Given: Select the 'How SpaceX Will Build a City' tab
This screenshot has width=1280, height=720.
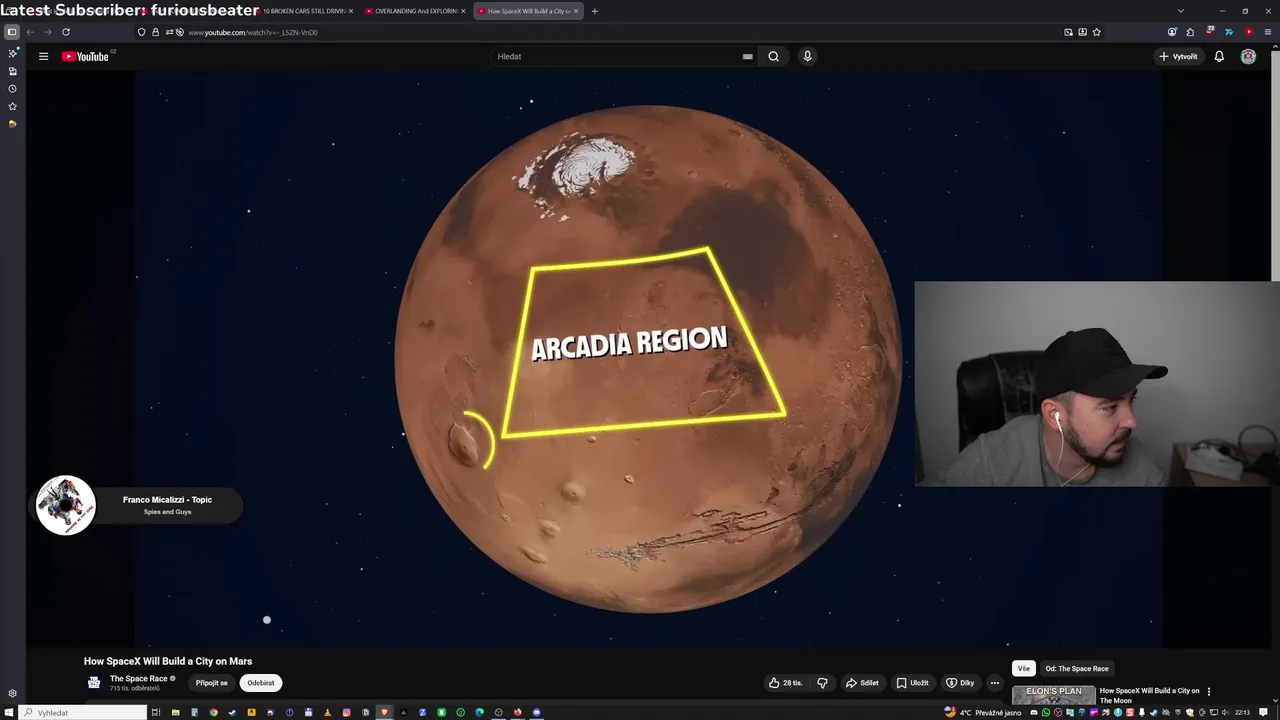Looking at the screenshot, I should click(x=527, y=11).
